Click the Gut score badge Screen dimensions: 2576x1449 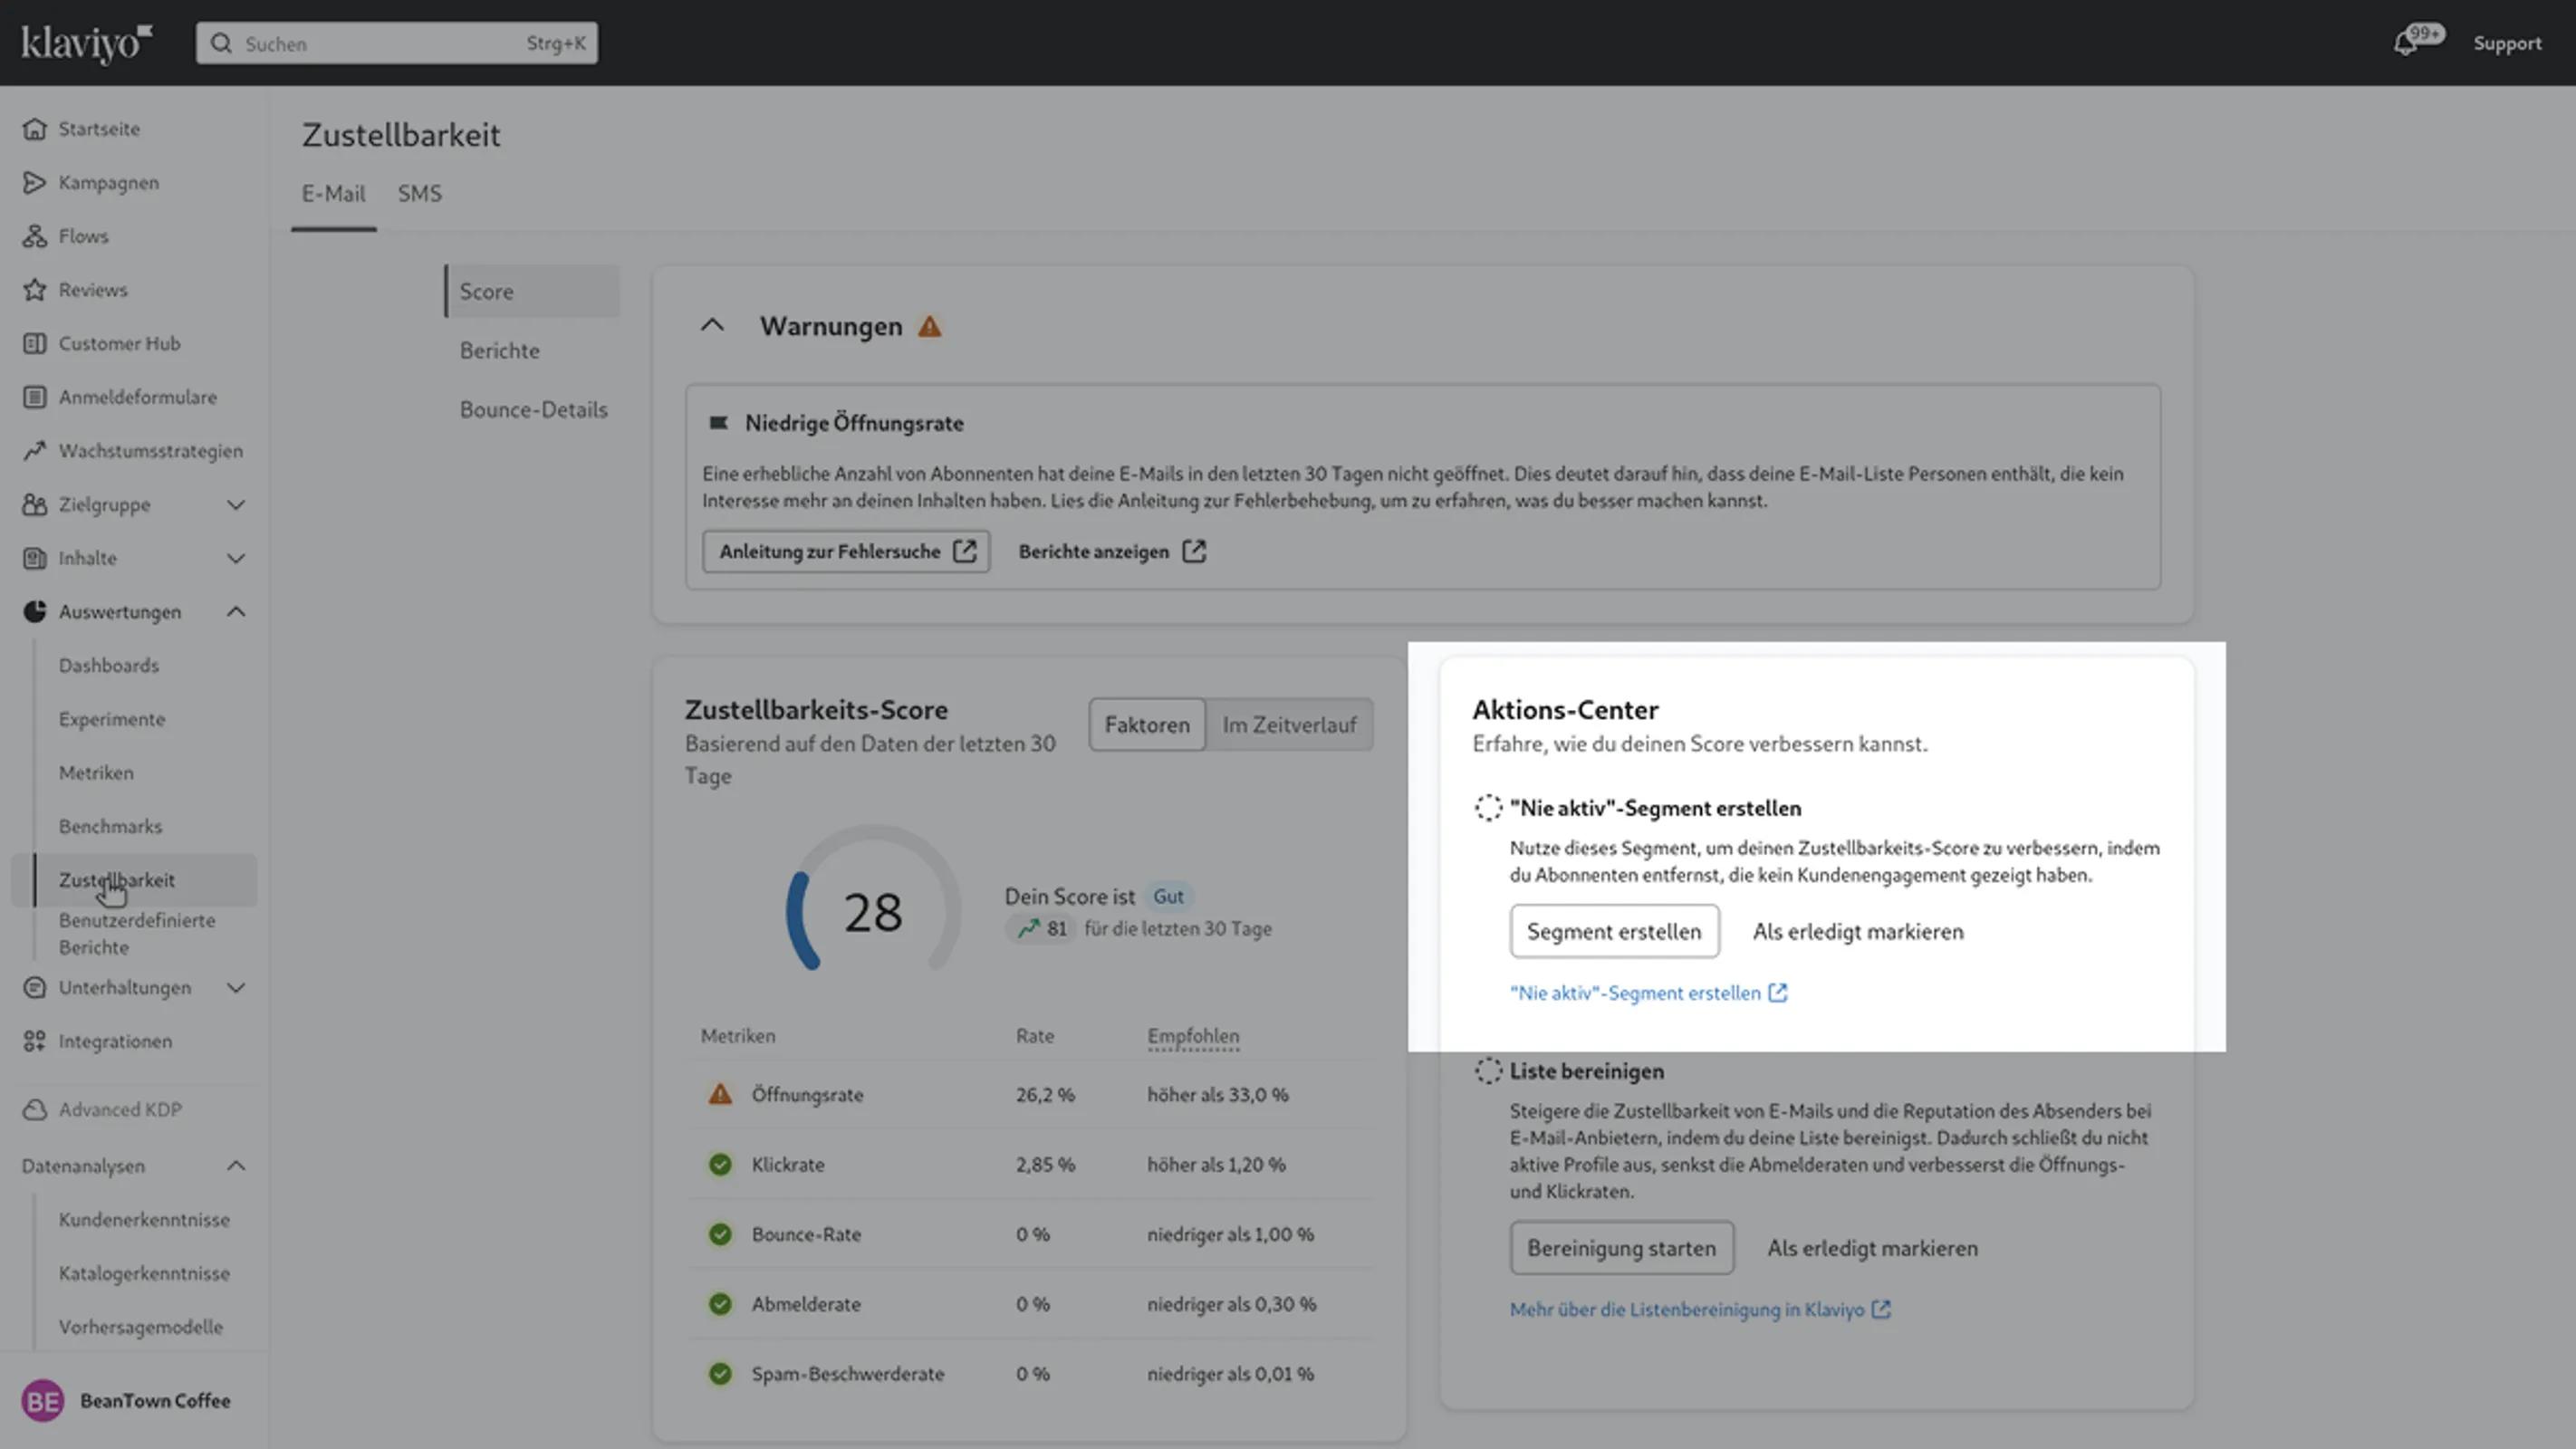[x=1168, y=896]
